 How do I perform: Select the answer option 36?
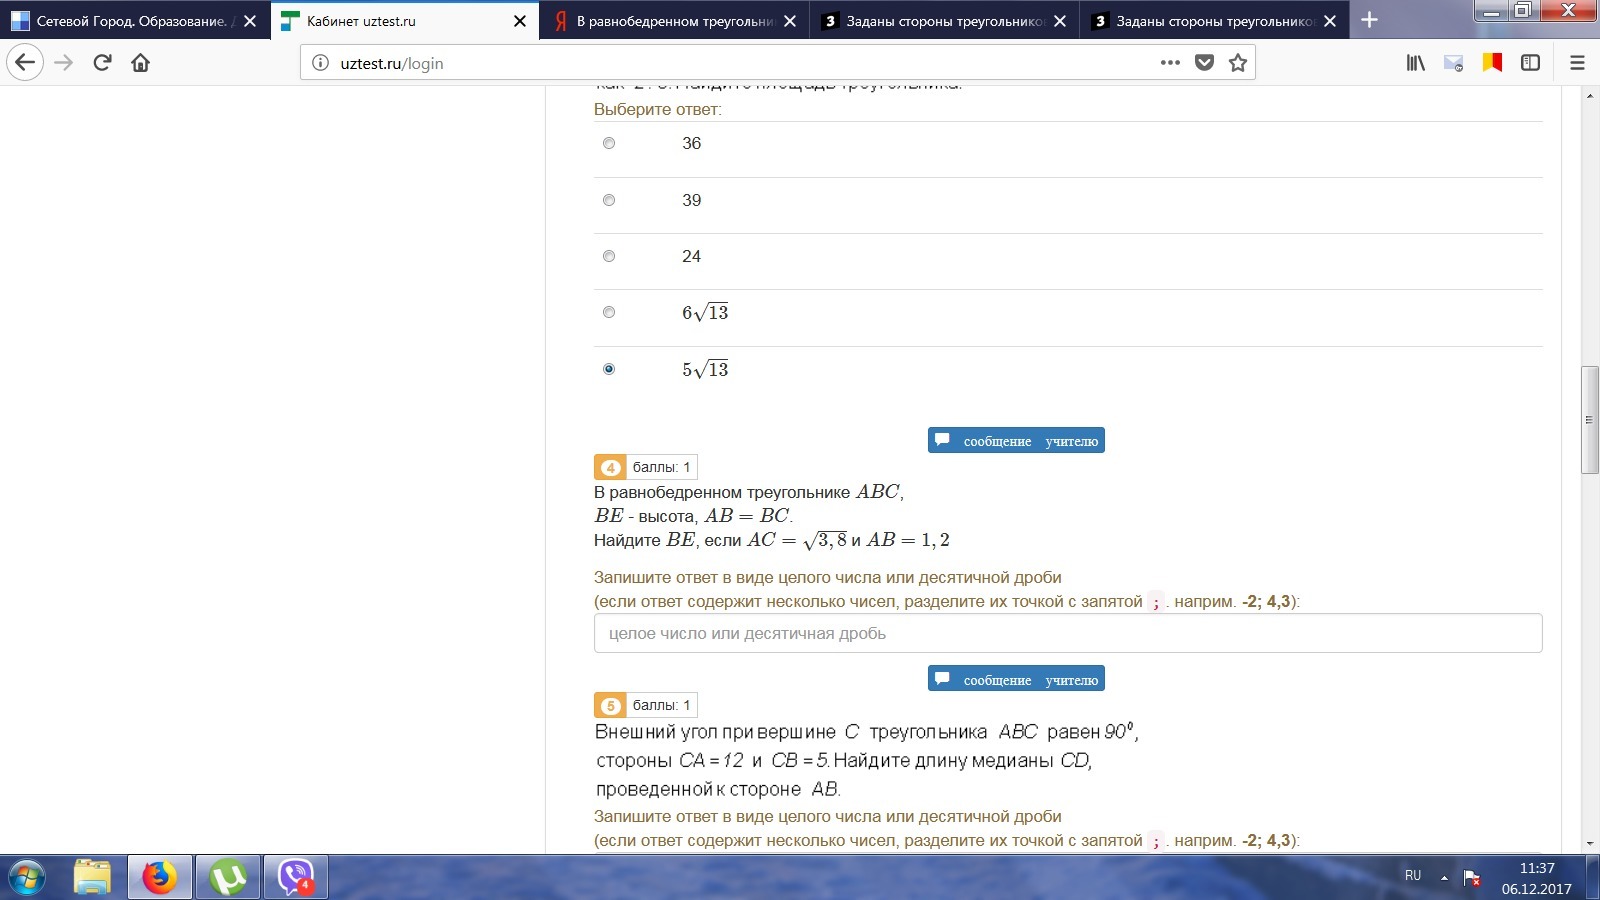pos(609,144)
